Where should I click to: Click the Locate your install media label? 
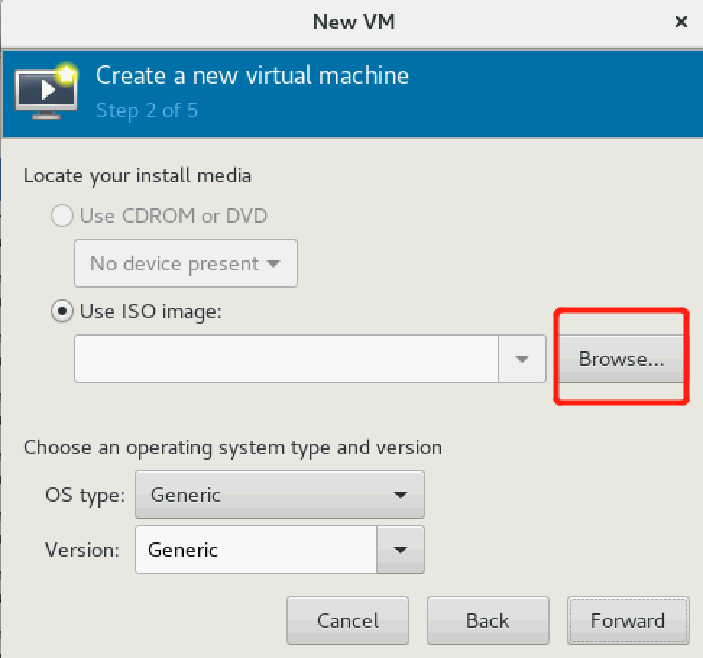[x=137, y=176]
